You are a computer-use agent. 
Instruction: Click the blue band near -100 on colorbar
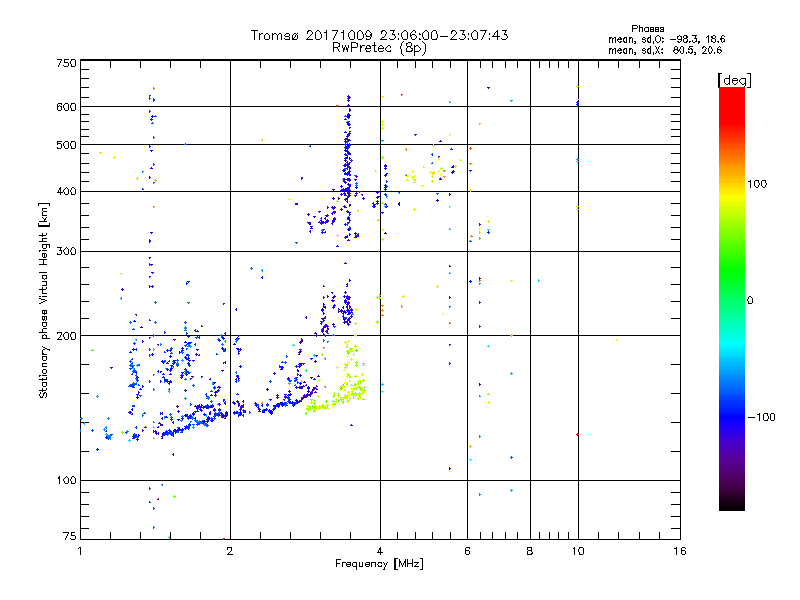(x=732, y=417)
